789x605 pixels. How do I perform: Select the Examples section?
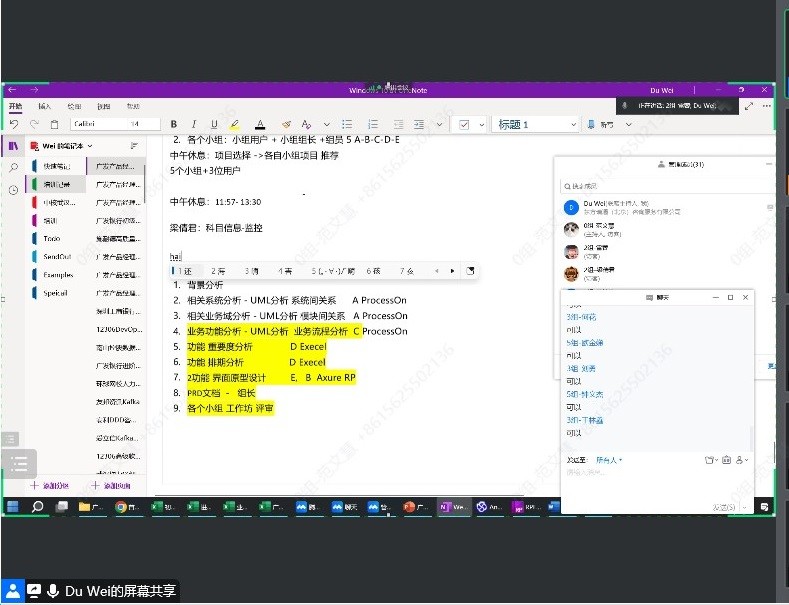pyautogui.click(x=56, y=275)
